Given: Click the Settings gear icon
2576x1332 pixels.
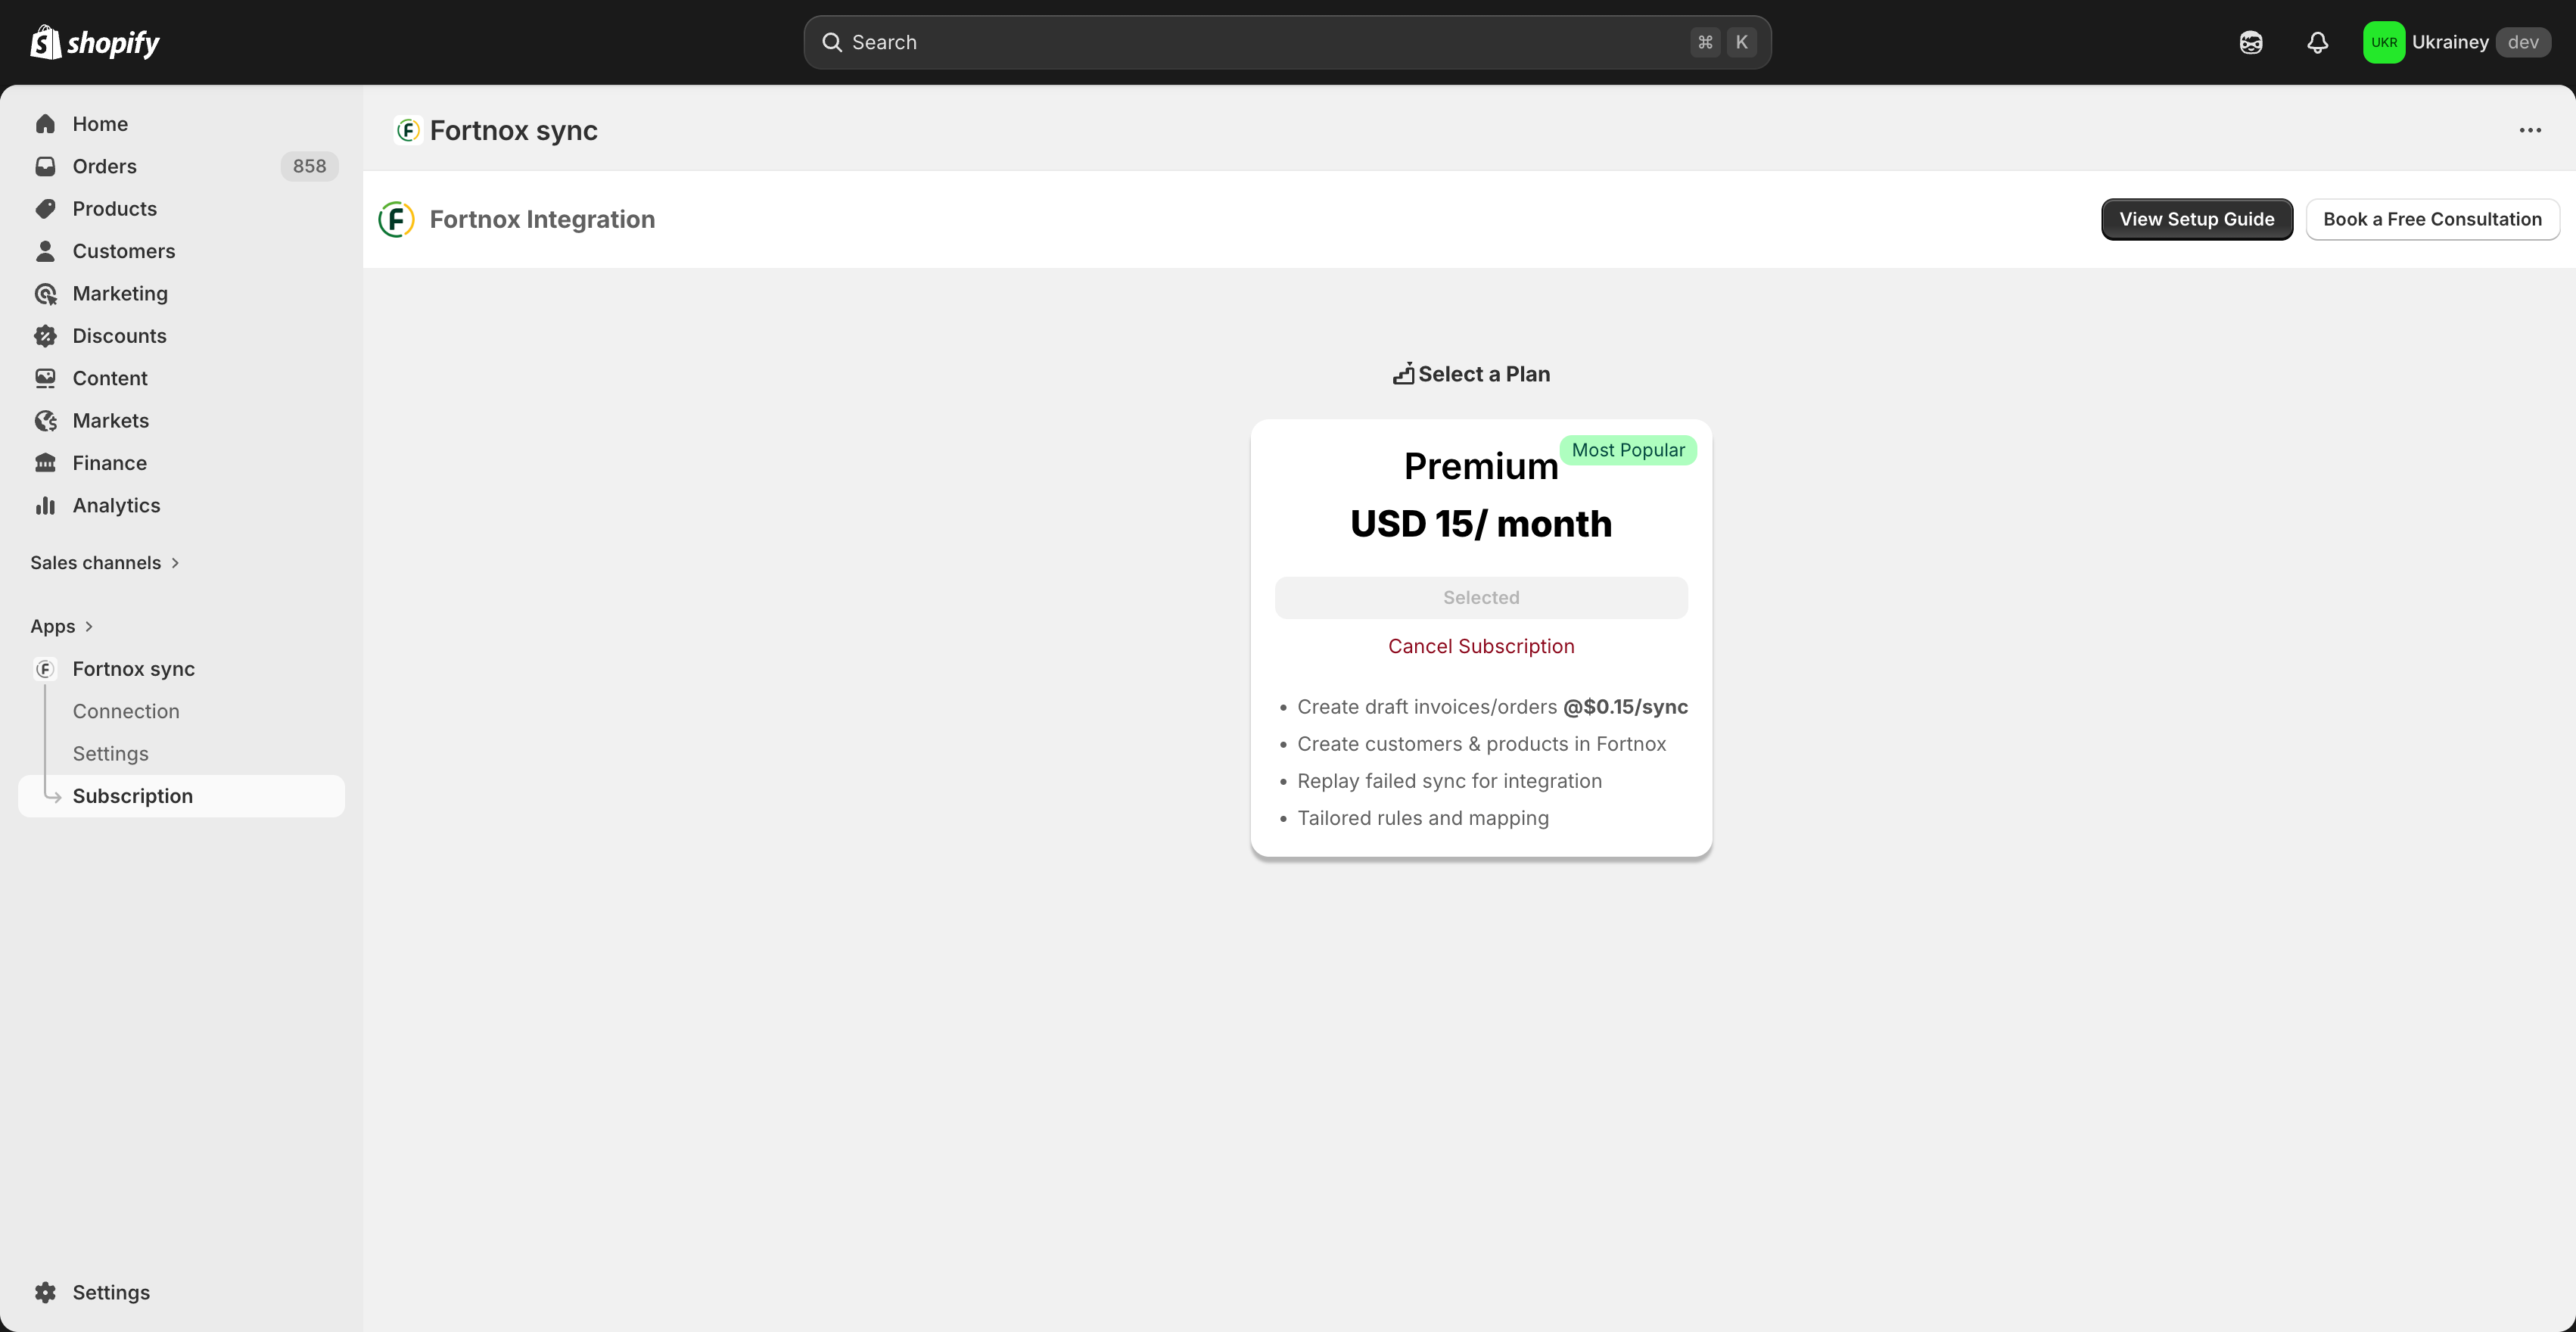Looking at the screenshot, I should tap(45, 1292).
